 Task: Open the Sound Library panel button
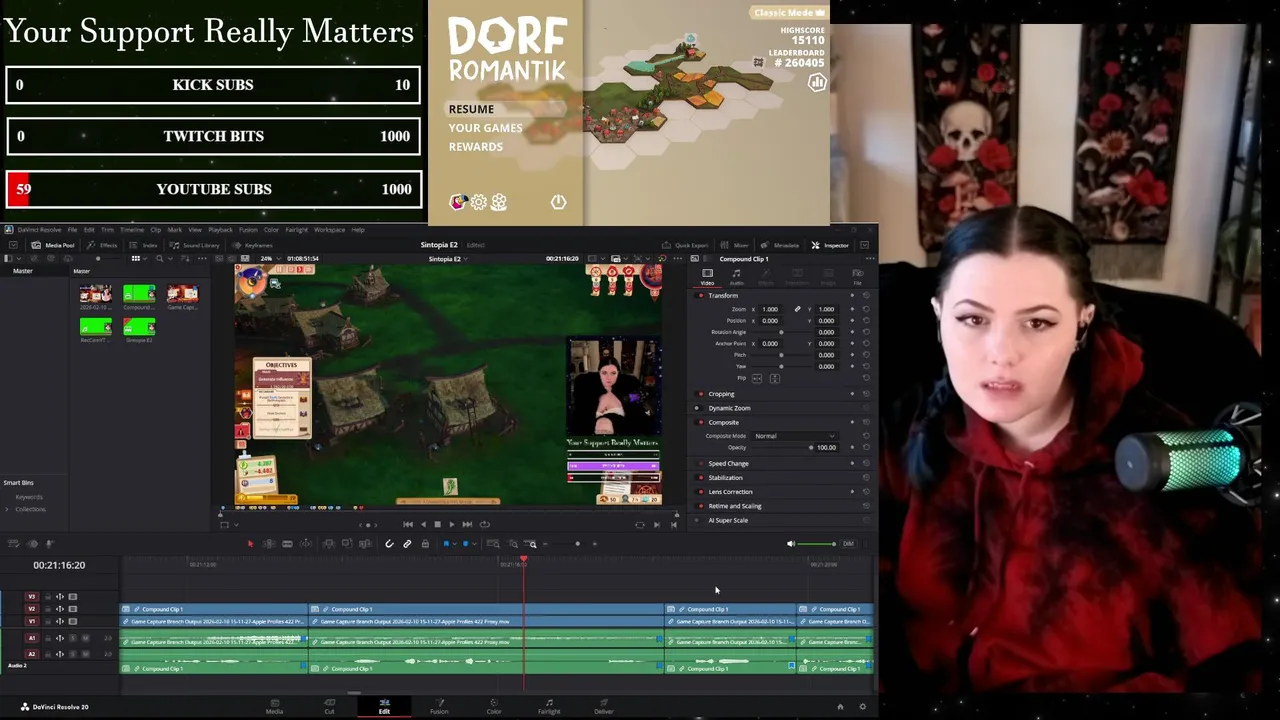(194, 245)
